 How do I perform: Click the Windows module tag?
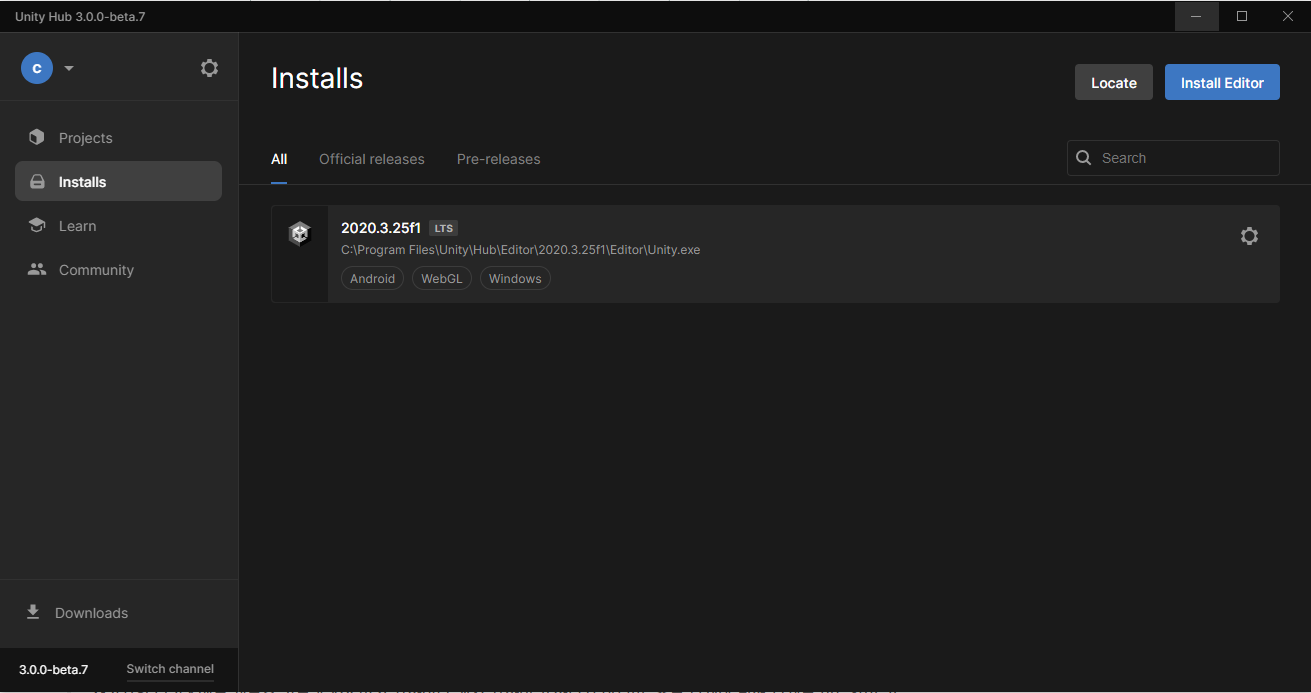point(515,279)
